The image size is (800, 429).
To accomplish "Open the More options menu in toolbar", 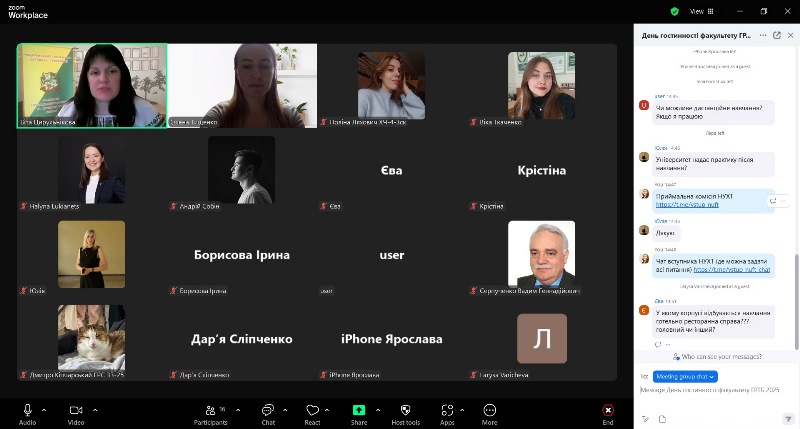I will coord(489,414).
